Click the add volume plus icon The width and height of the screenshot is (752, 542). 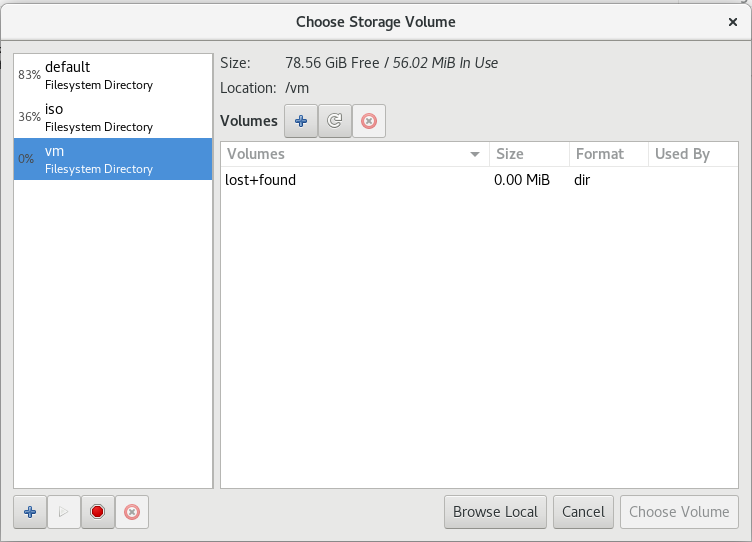[x=301, y=121]
